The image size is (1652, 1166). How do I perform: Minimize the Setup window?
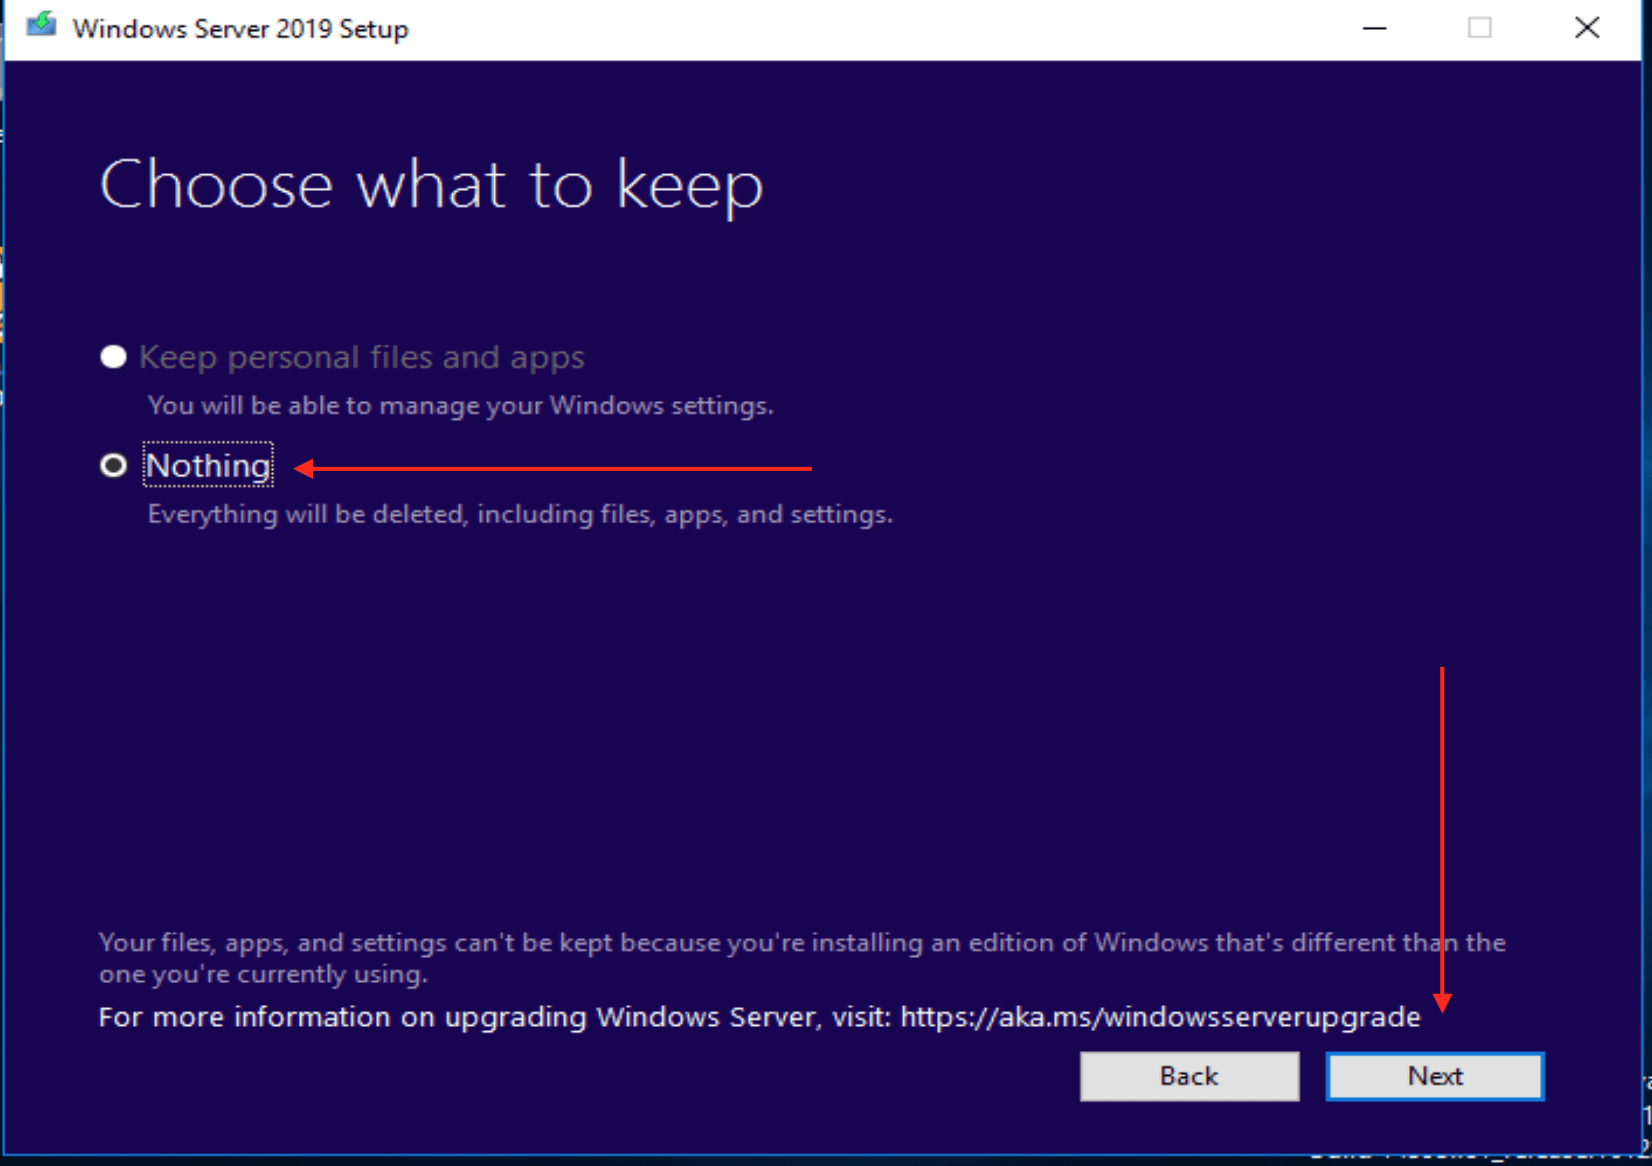(x=1375, y=28)
